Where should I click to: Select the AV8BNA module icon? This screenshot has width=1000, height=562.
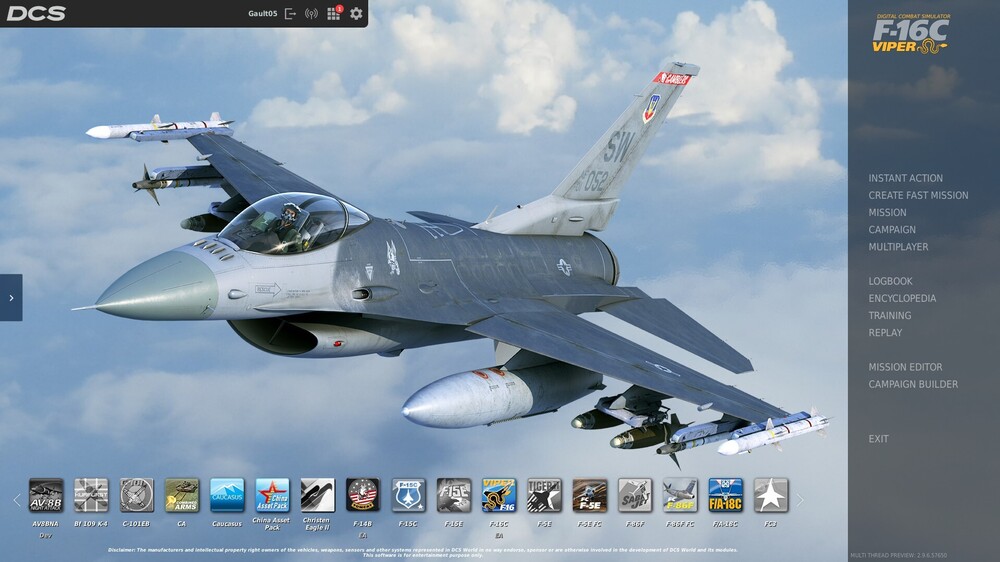[46, 495]
